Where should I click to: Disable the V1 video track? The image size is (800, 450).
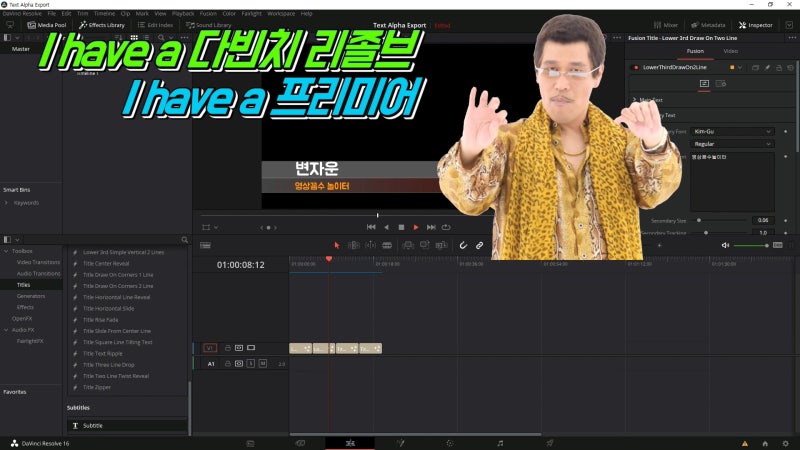point(251,348)
